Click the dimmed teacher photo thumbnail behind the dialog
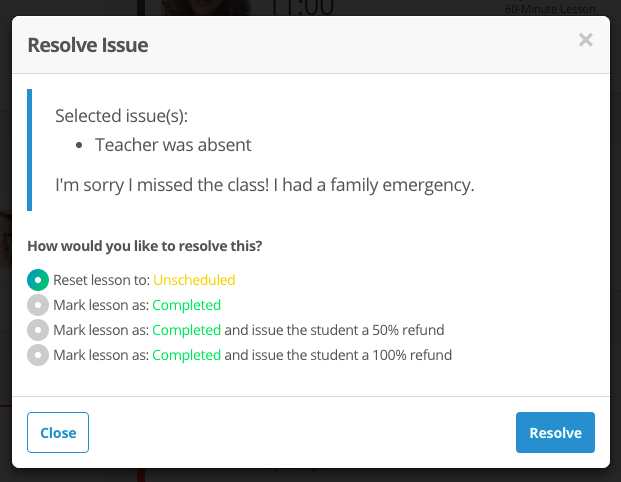The width and height of the screenshot is (621, 482). [x=206, y=8]
